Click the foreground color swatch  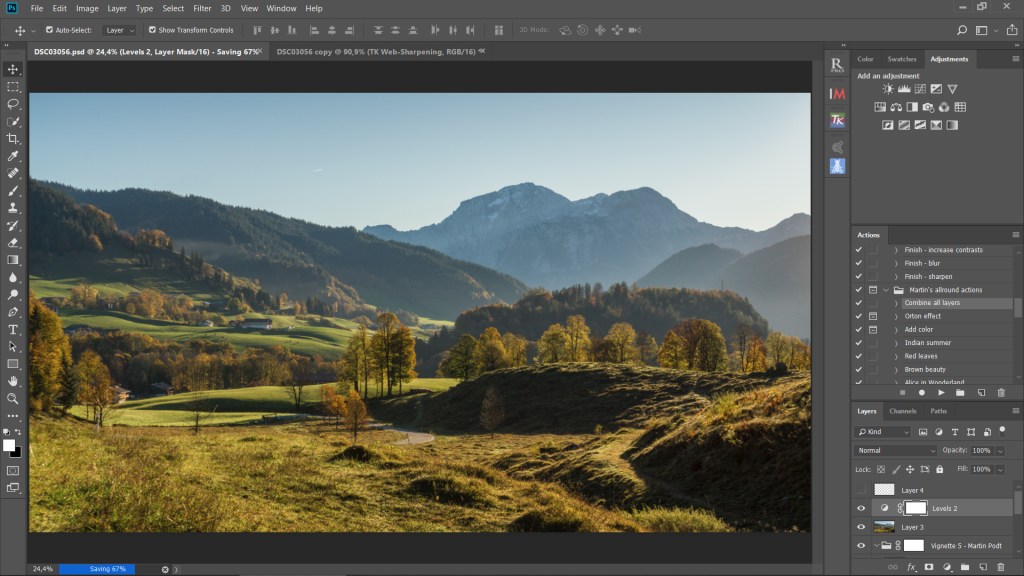tap(9, 445)
